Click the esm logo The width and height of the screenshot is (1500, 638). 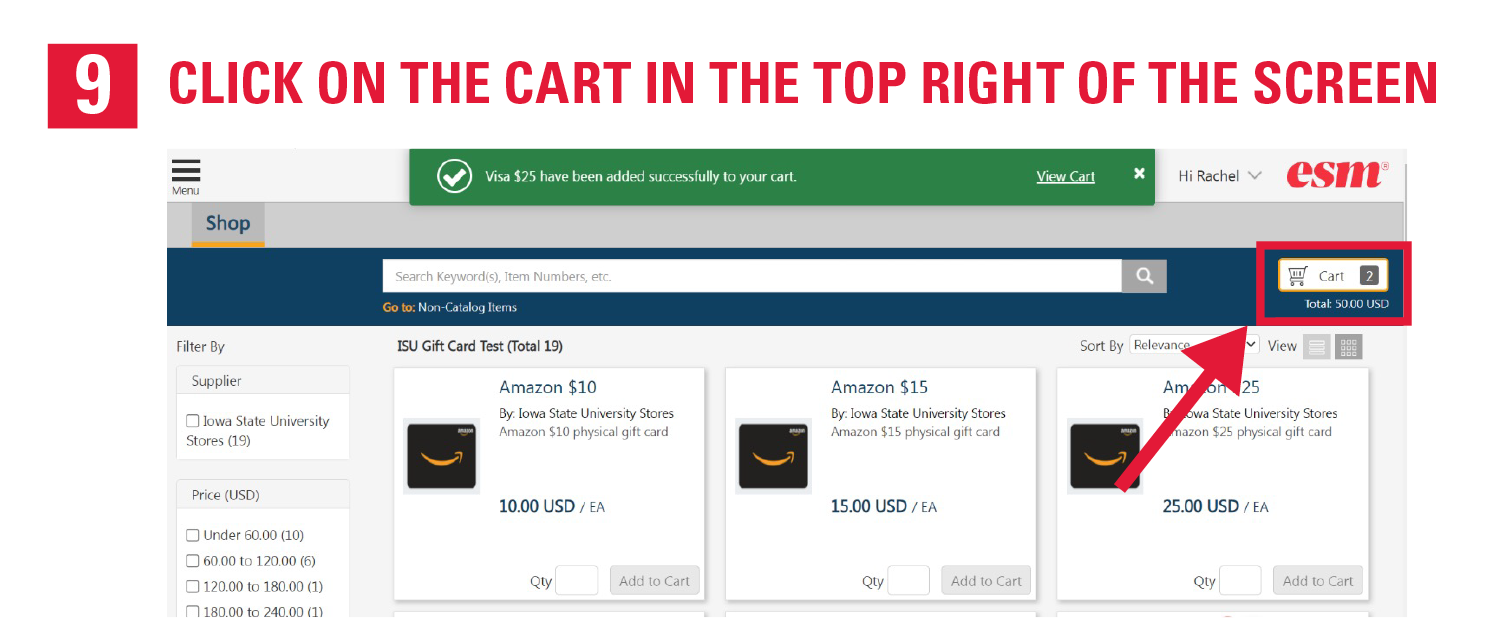click(x=1337, y=175)
